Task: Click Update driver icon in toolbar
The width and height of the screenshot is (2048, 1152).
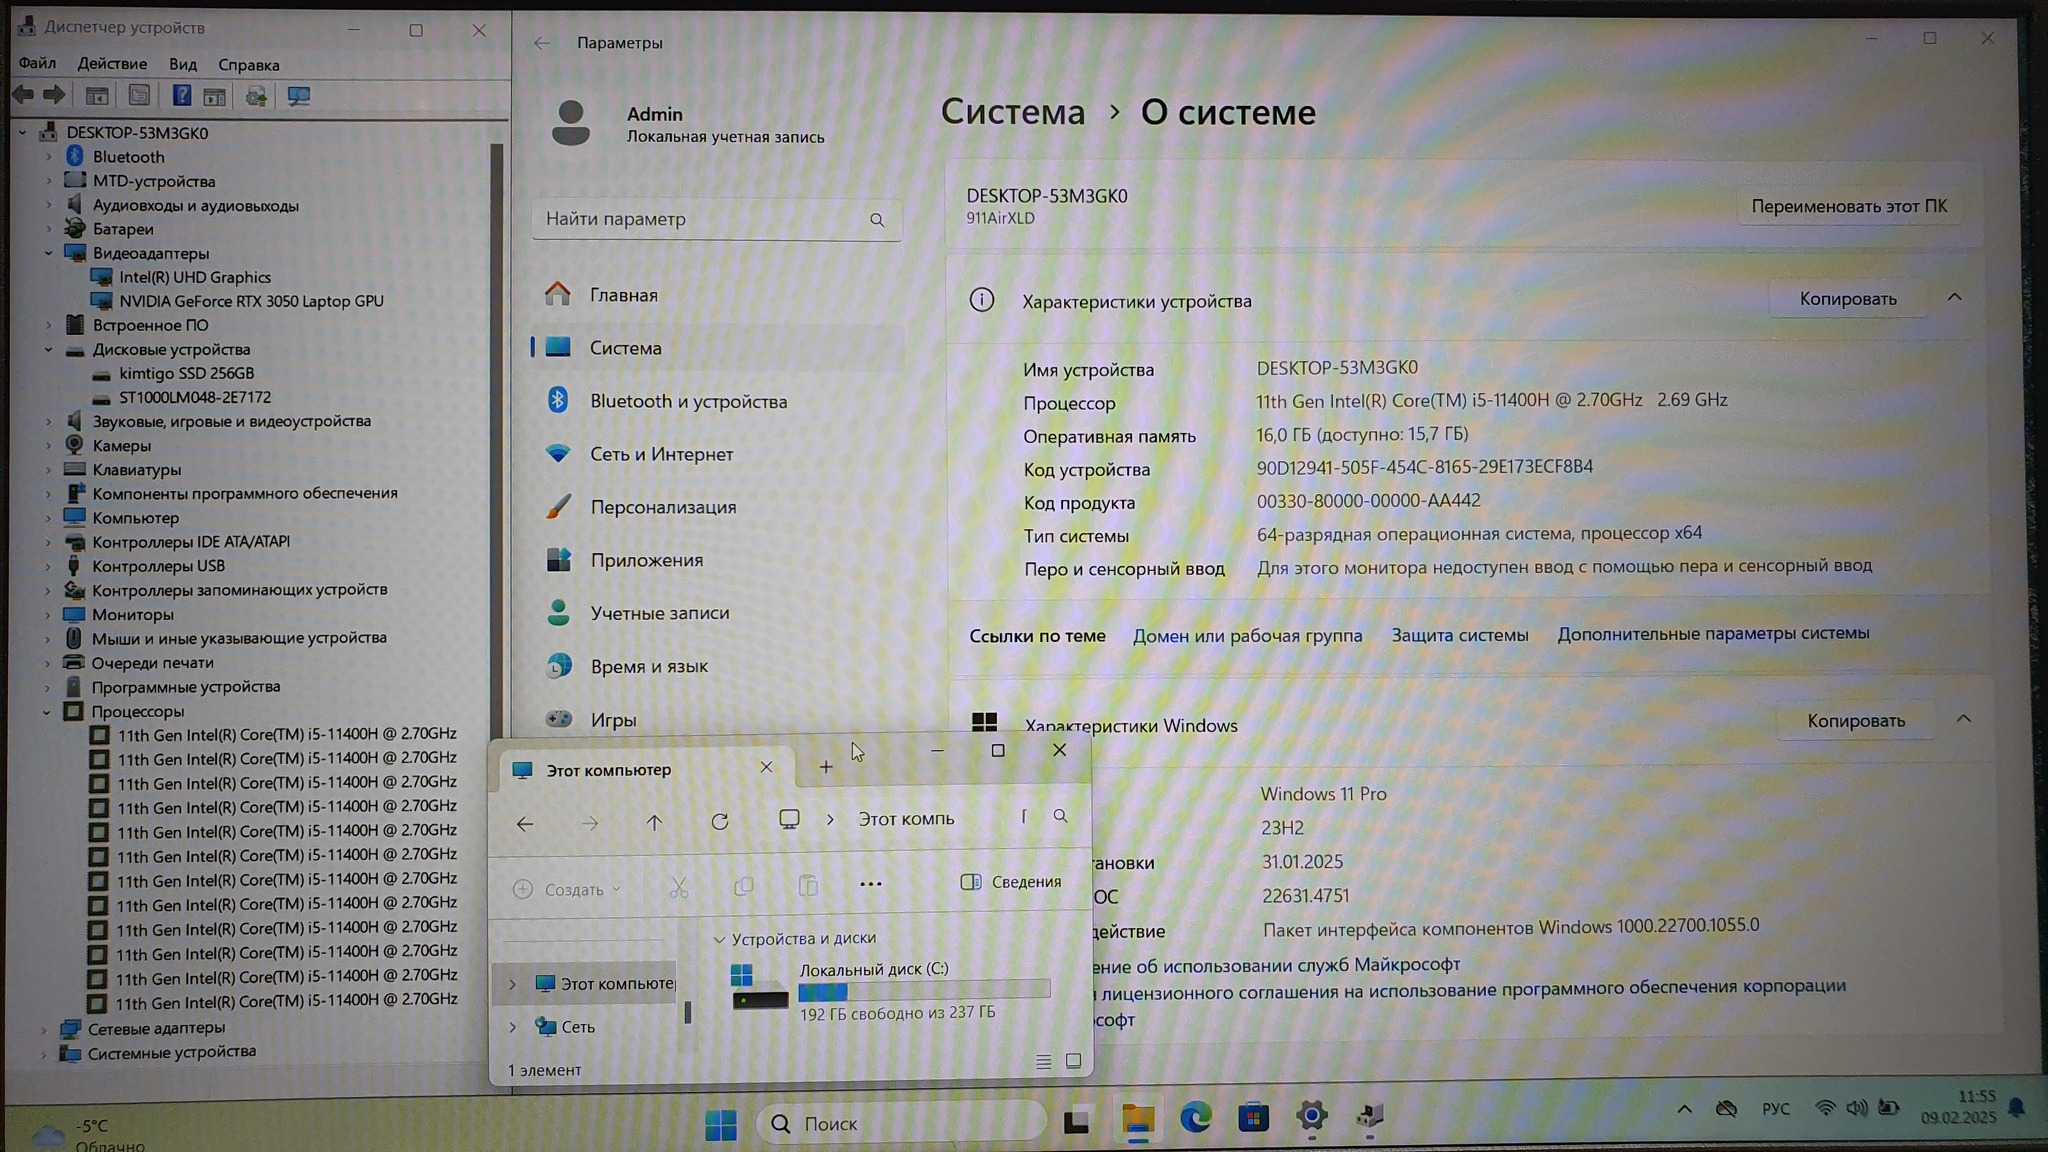Action: click(x=256, y=96)
